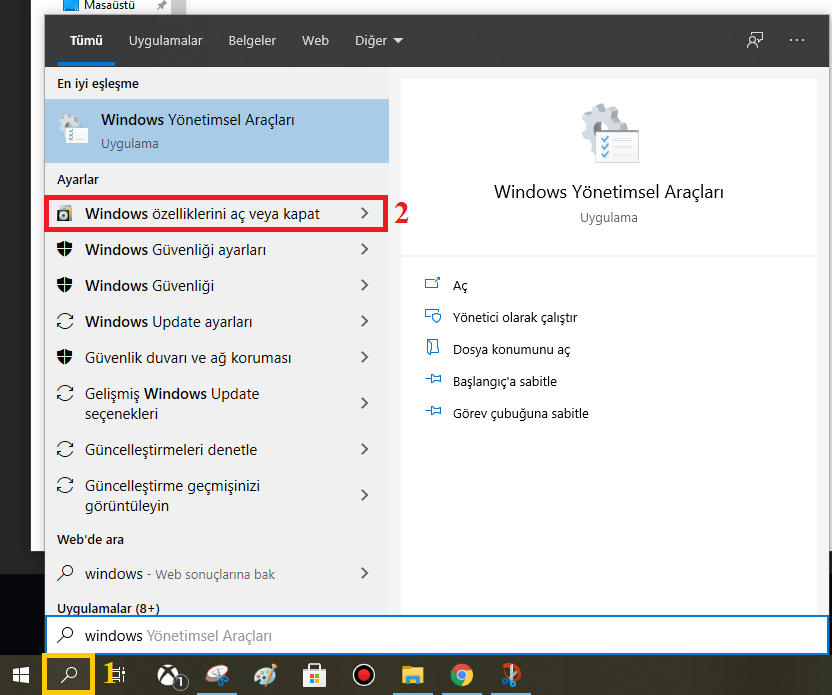Click the open icon next to Aç
The height and width of the screenshot is (695, 832).
tap(432, 283)
